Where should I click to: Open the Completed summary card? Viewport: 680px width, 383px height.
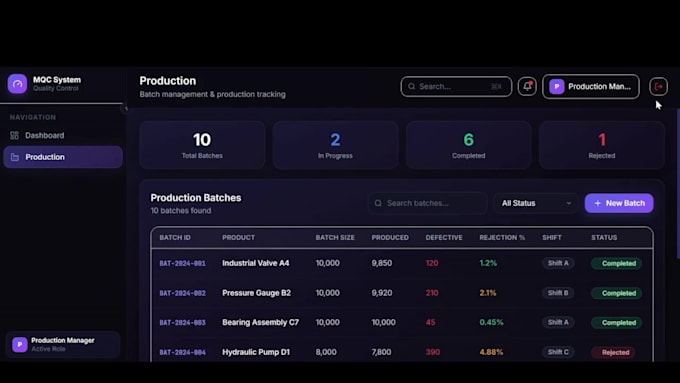click(x=468, y=145)
